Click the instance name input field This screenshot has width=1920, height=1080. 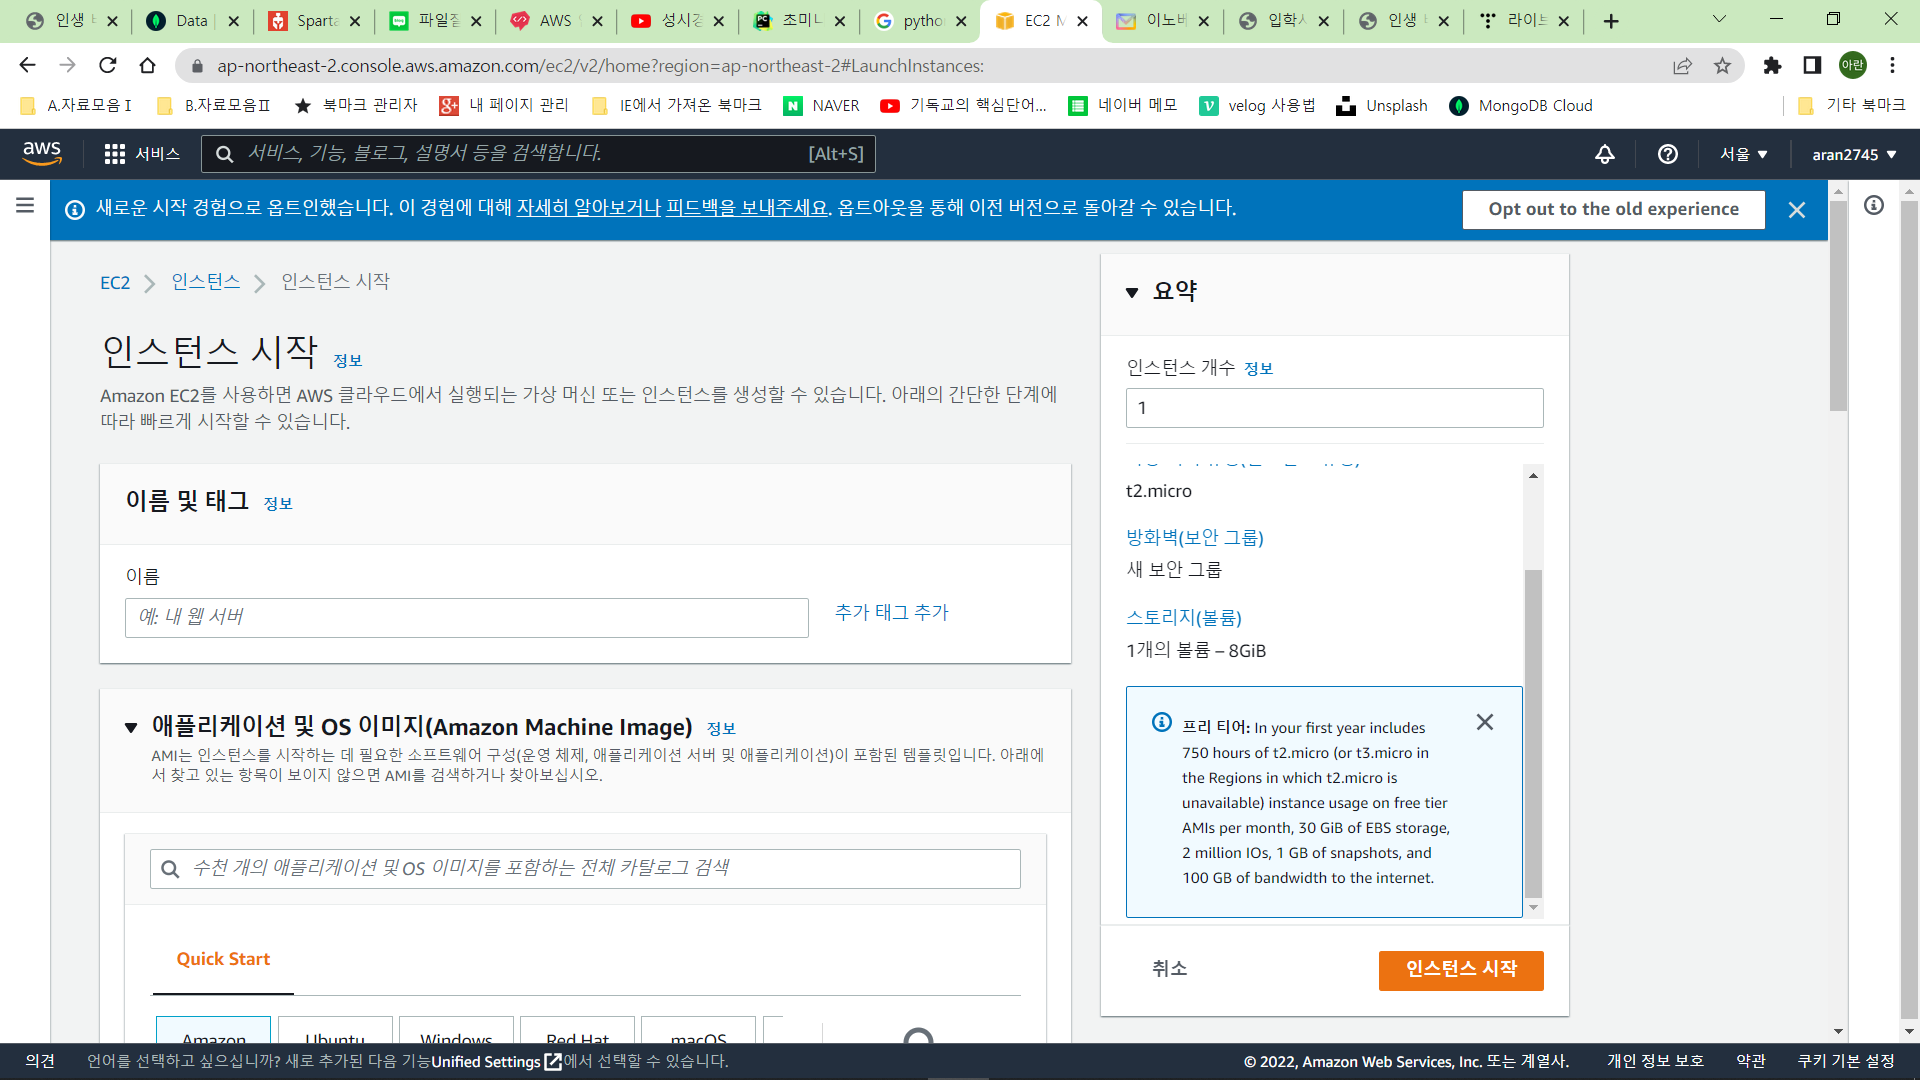tap(466, 618)
